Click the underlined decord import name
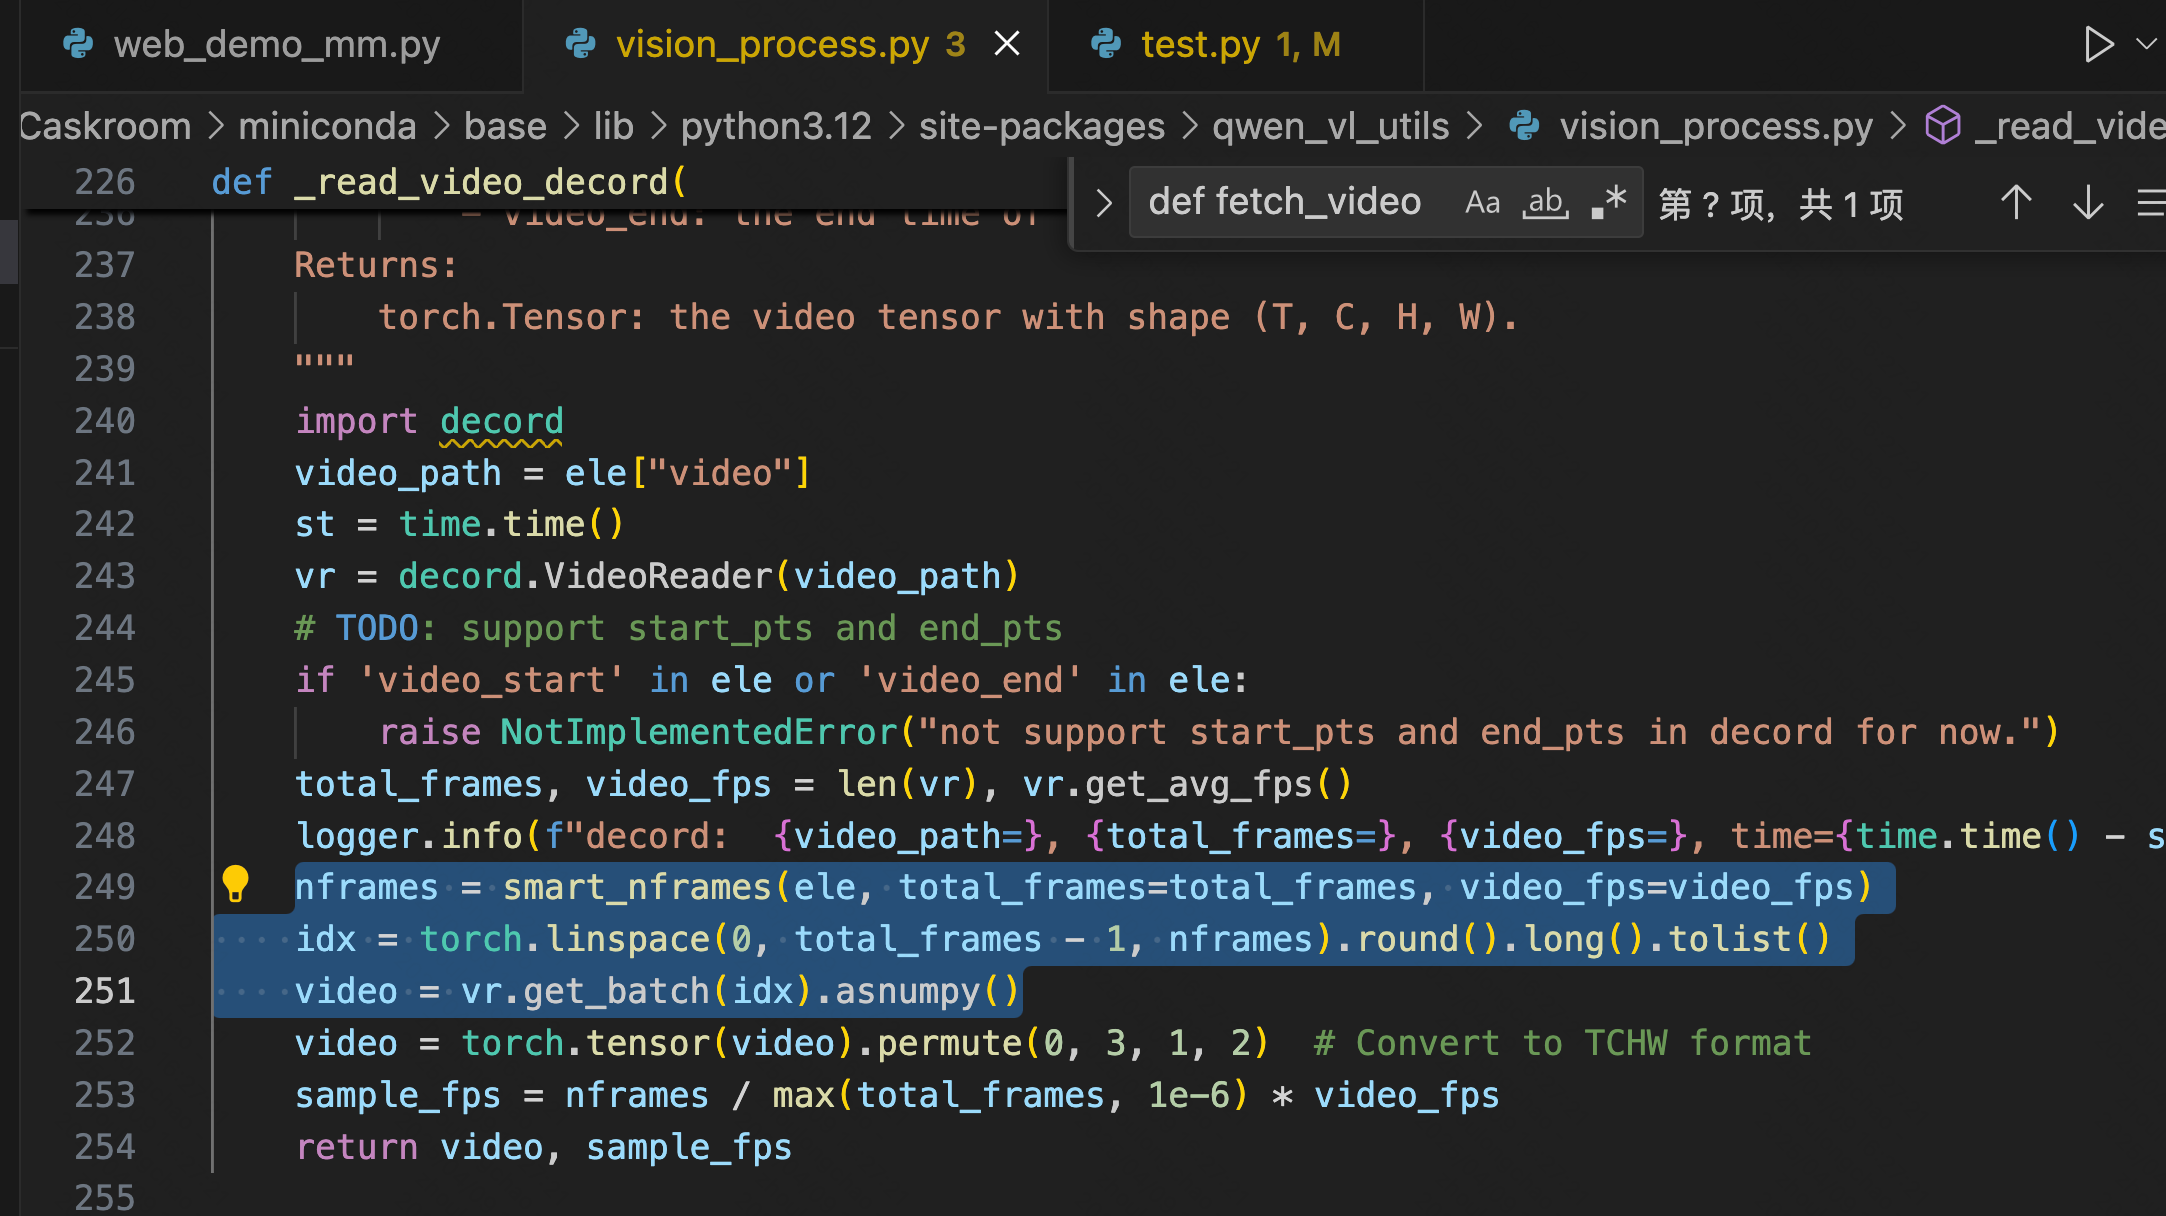2166x1216 pixels. click(502, 421)
